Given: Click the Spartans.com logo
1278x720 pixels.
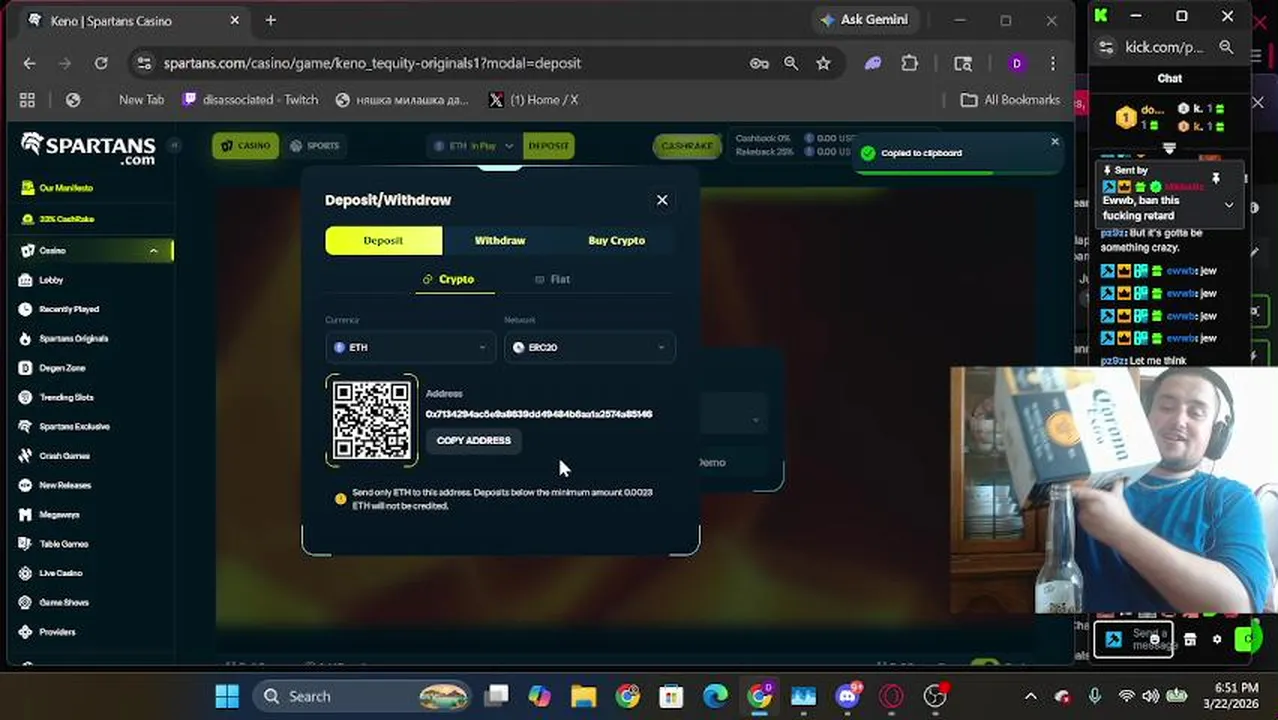Looking at the screenshot, I should 88,147.
